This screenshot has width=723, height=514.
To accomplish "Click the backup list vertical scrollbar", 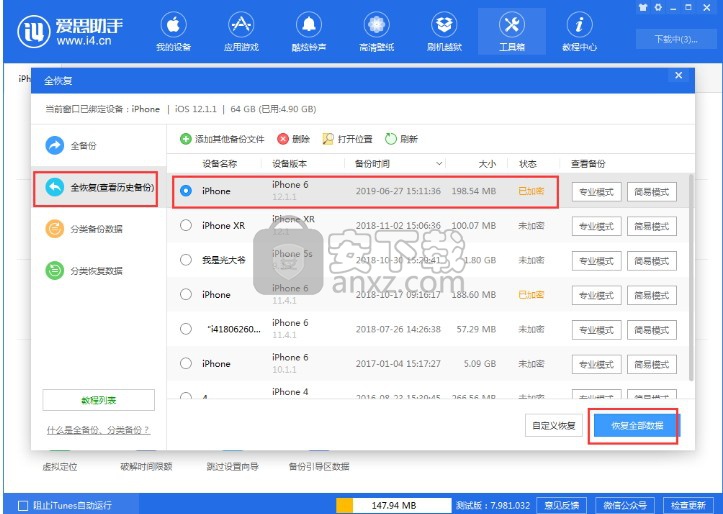I will [x=691, y=278].
